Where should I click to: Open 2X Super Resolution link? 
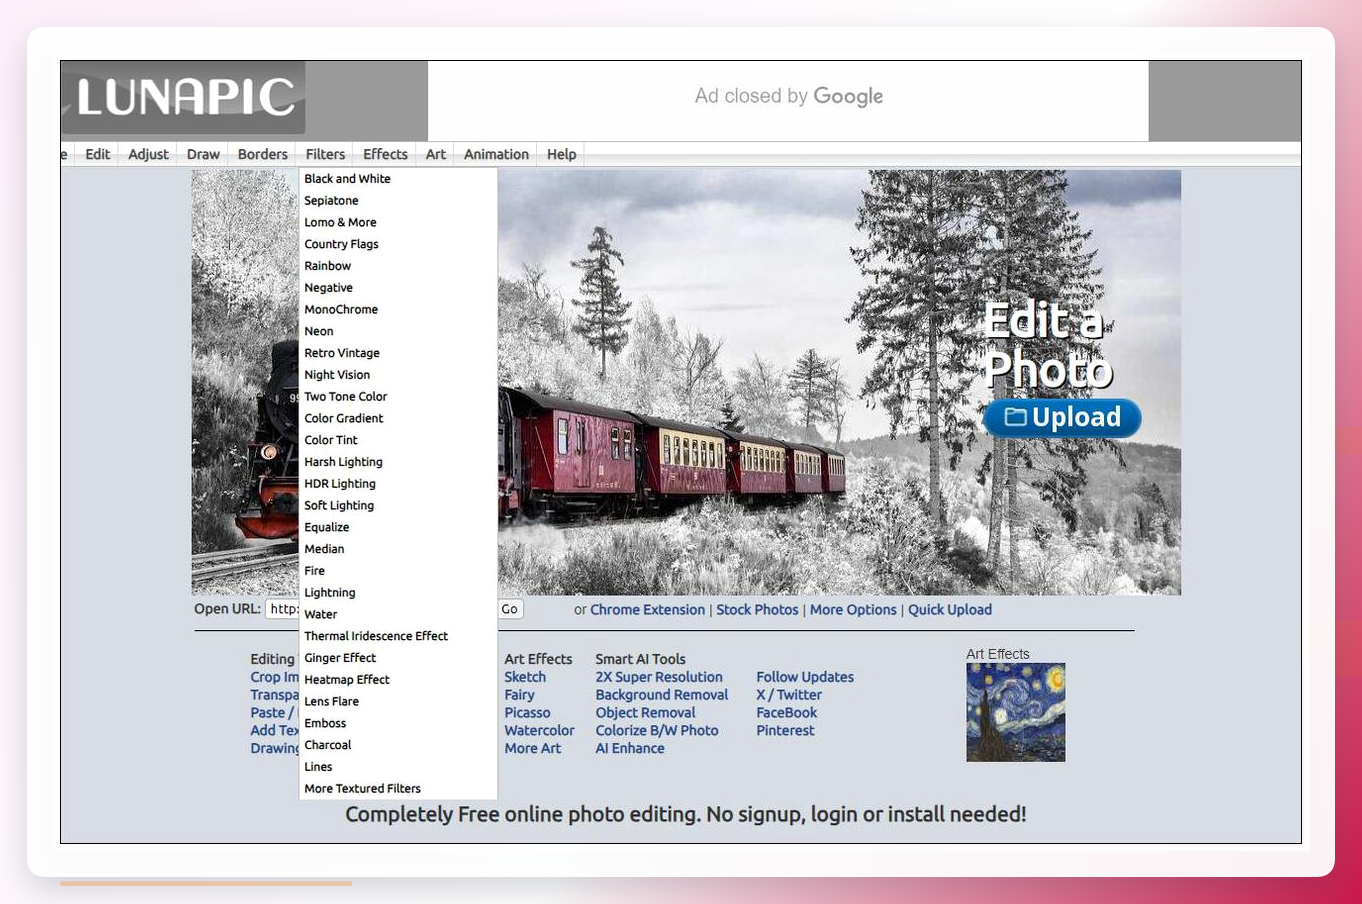coord(659,677)
